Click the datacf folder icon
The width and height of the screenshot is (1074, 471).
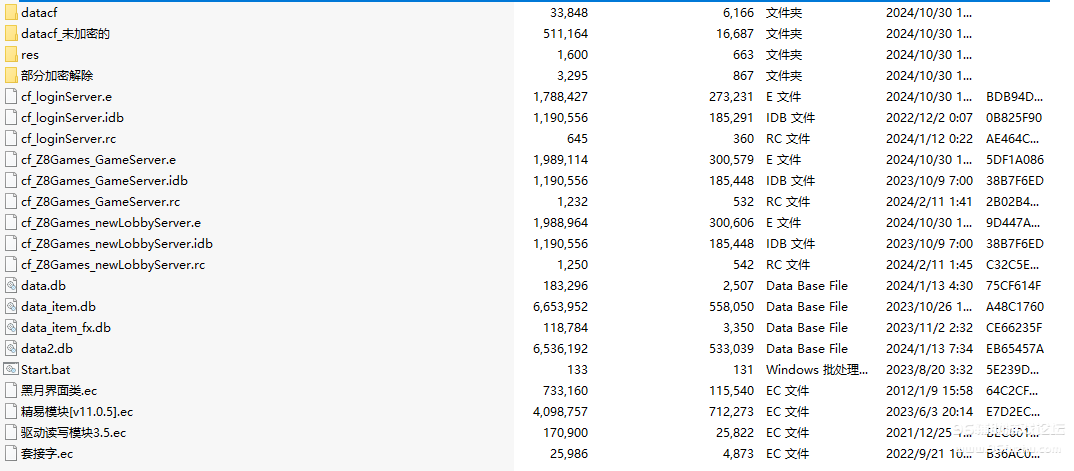coord(11,13)
